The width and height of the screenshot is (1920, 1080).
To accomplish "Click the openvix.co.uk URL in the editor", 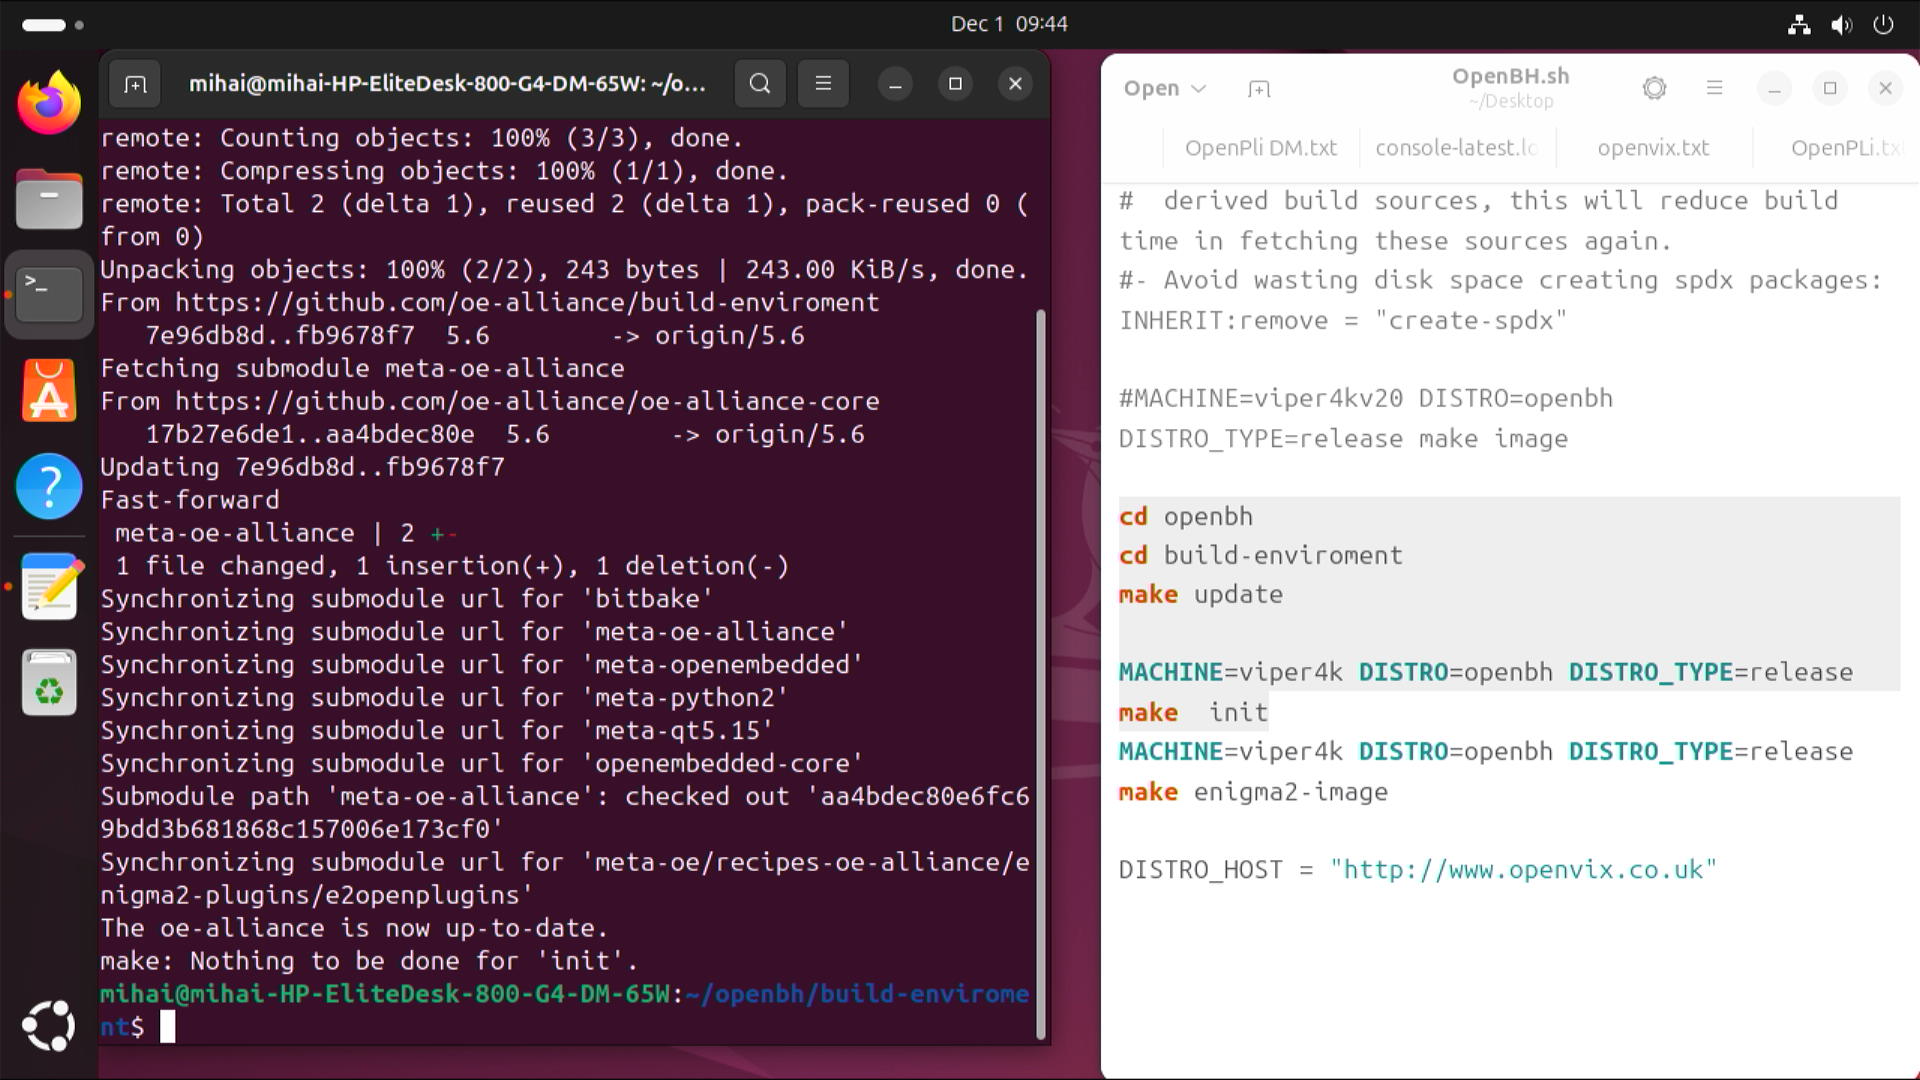I will (1523, 870).
